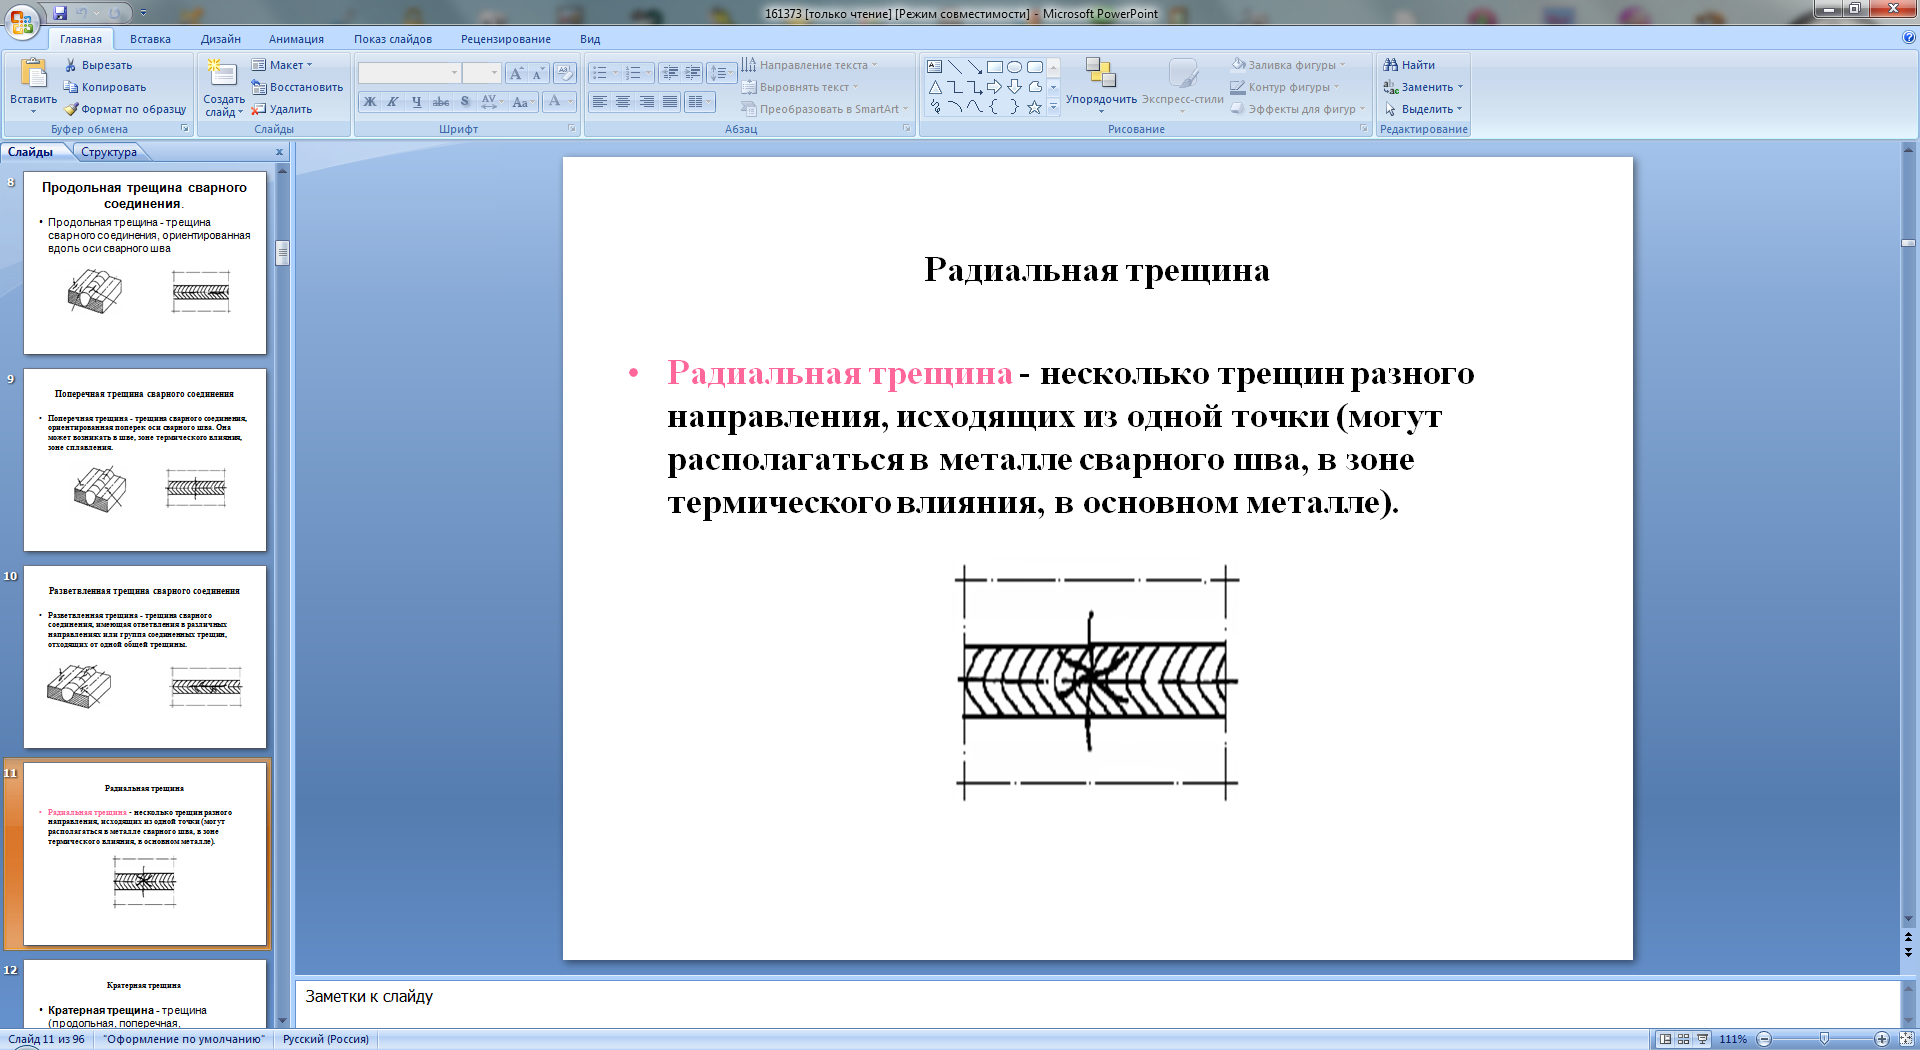Image resolution: width=1920 pixels, height=1050 pixels.
Task: Expand Text Direction (Направление текста) menu
Action: 811,65
